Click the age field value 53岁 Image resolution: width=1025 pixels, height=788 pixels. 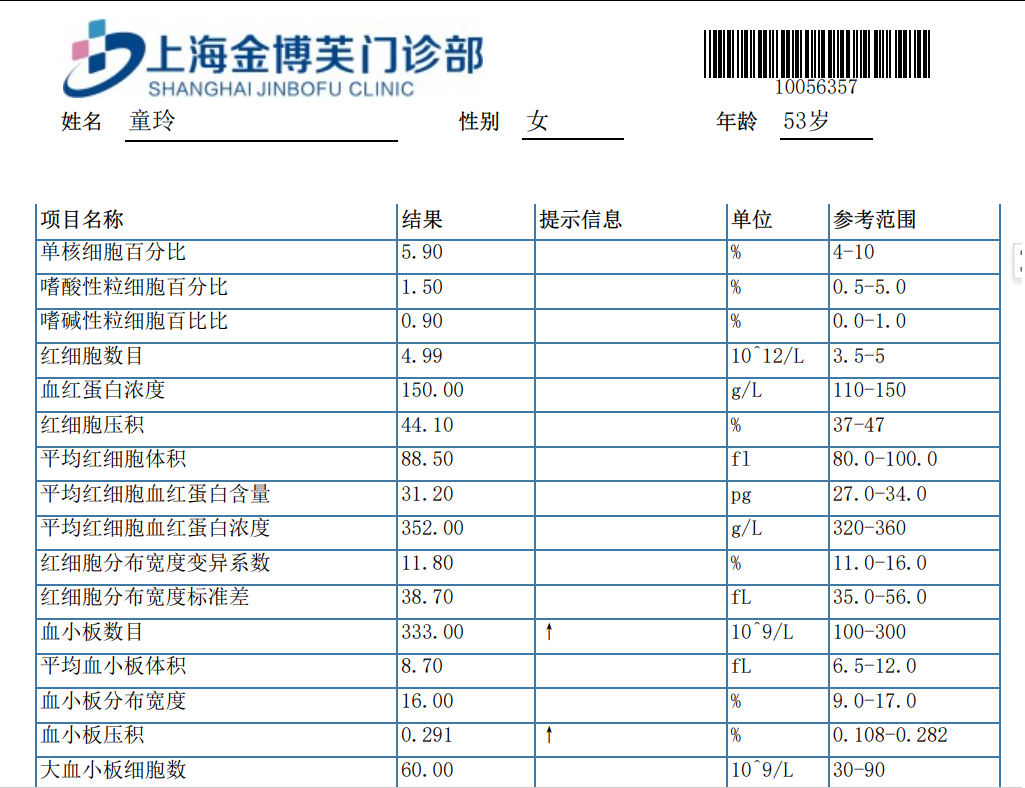(806, 122)
